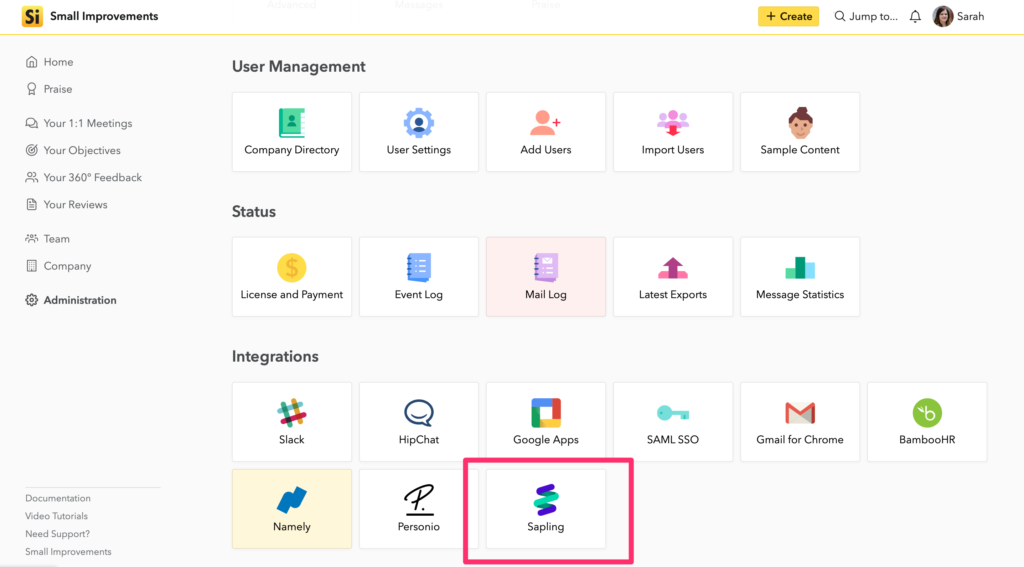Open Your 360° Feedback in sidebar

point(84,178)
